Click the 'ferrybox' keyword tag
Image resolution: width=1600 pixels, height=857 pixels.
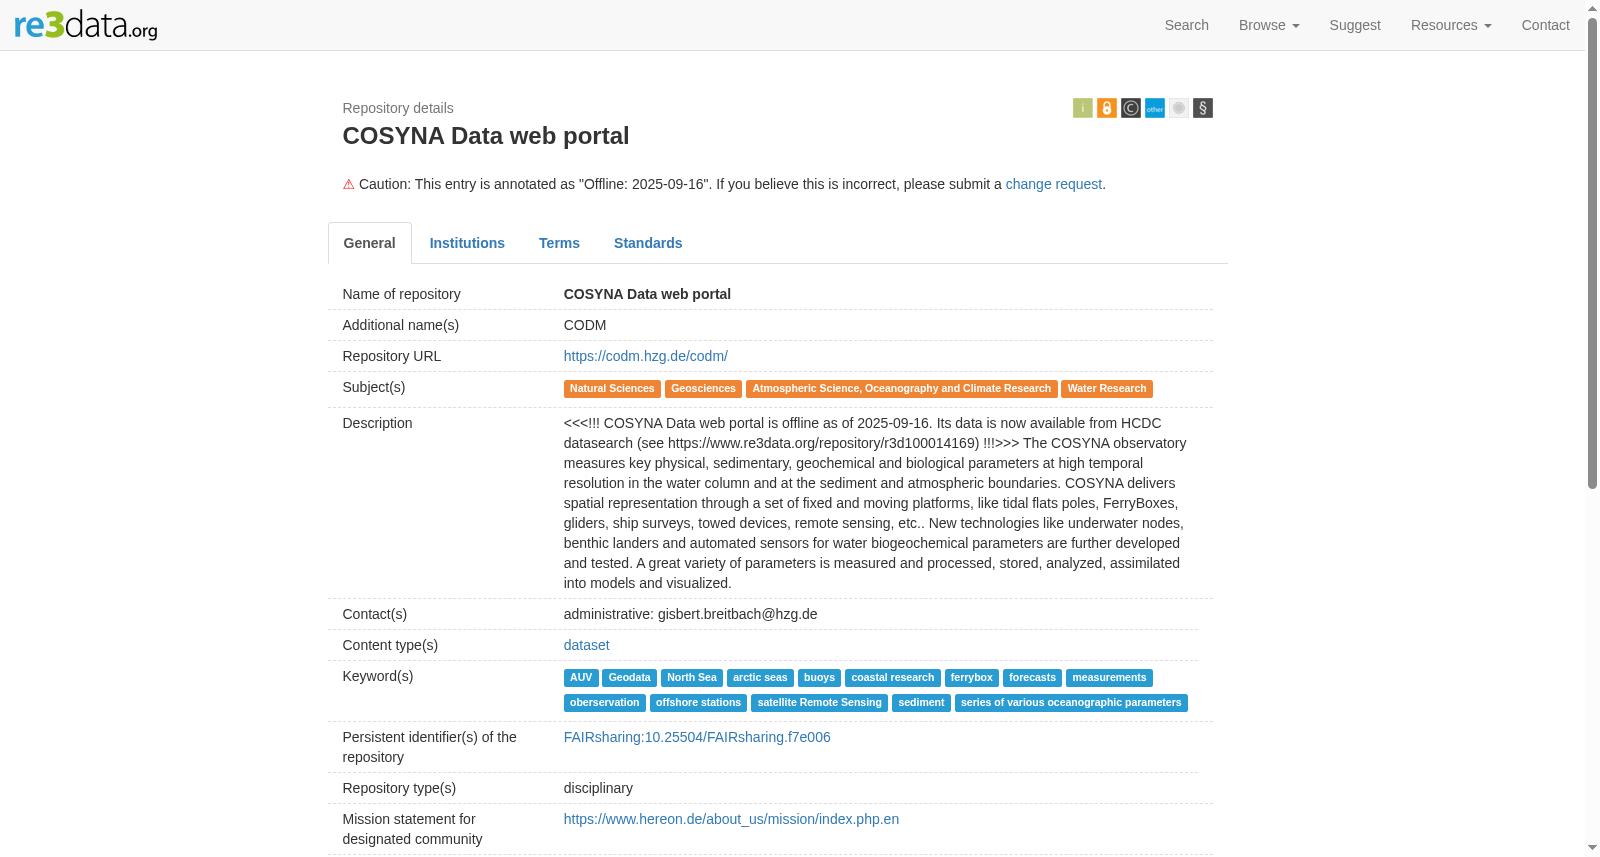coord(971,678)
